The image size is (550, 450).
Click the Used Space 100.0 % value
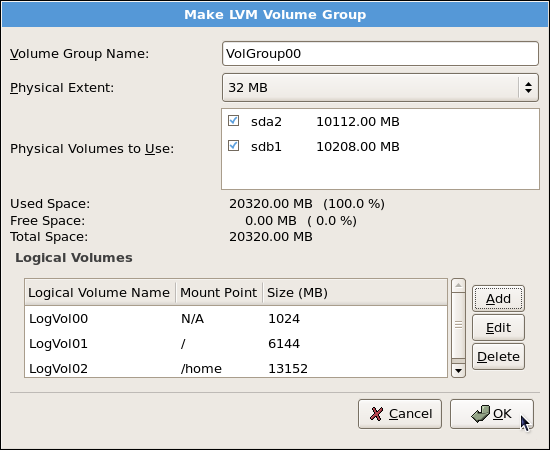pos(354,204)
